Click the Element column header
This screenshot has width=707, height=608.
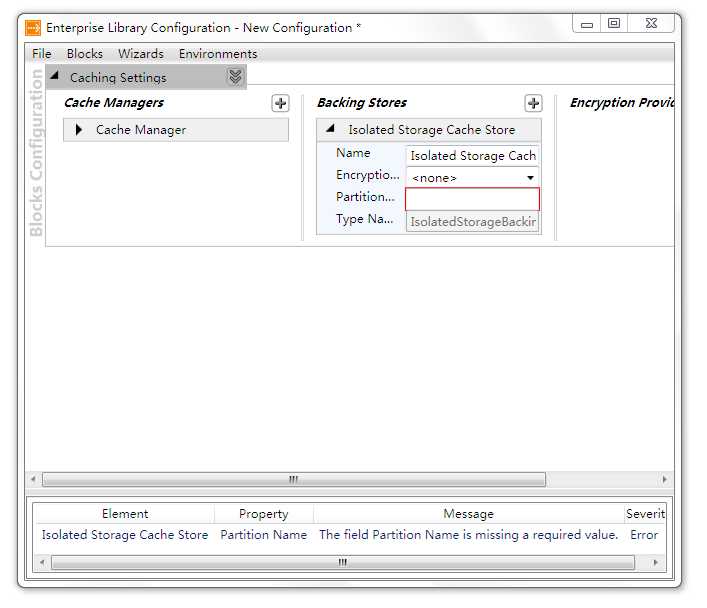(125, 514)
